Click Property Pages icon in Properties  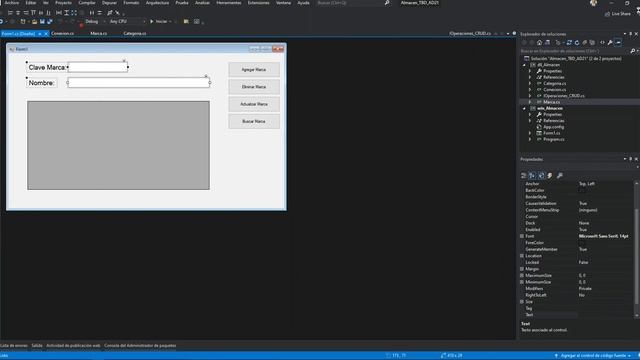pyautogui.click(x=560, y=176)
